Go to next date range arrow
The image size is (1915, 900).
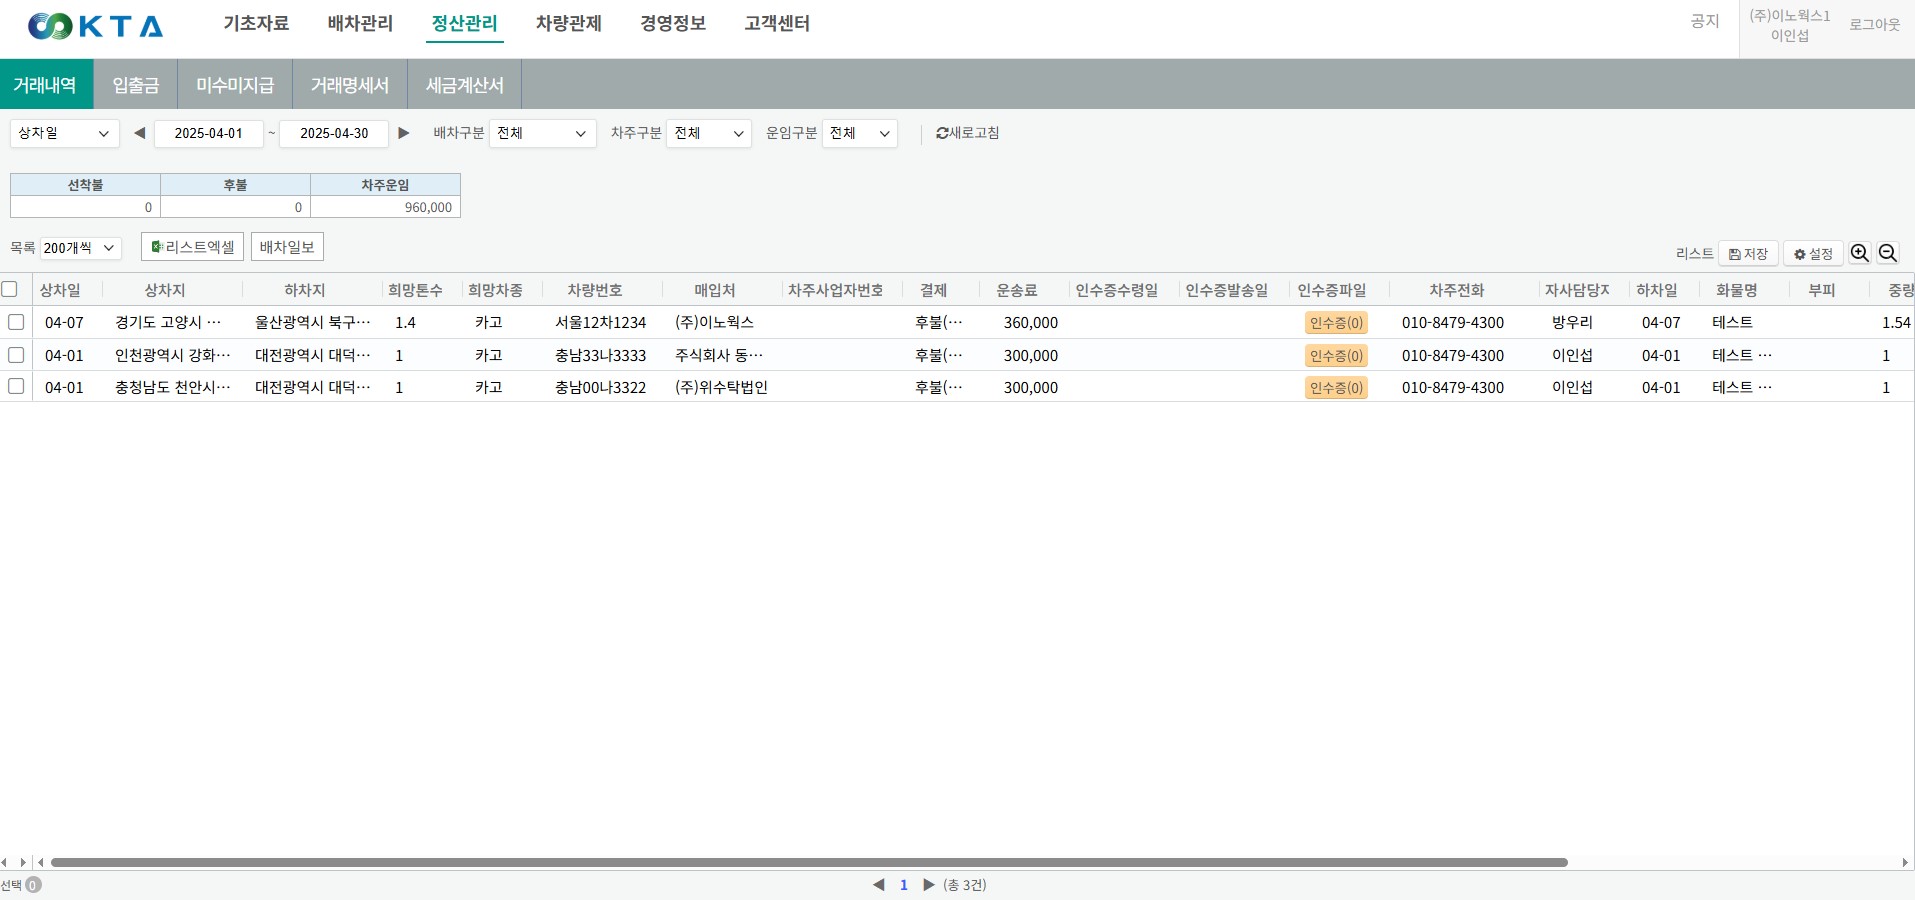[x=404, y=133]
